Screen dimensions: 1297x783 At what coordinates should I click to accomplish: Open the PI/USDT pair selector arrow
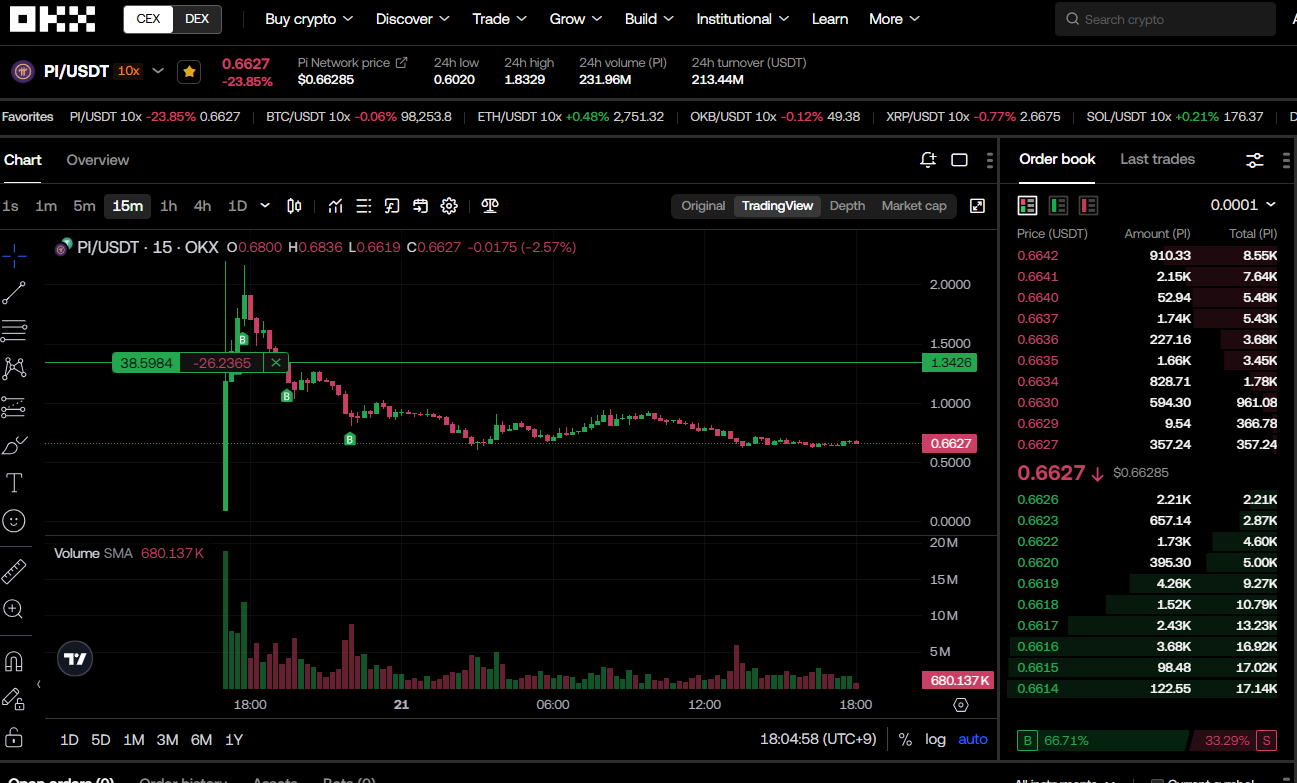click(x=158, y=71)
